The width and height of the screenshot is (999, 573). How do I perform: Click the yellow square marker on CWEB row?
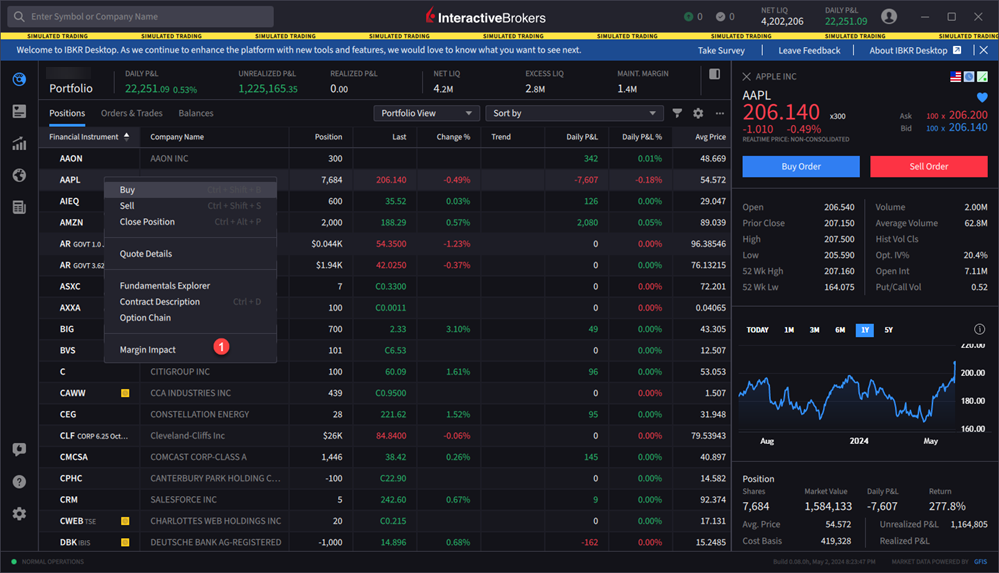pyautogui.click(x=125, y=521)
